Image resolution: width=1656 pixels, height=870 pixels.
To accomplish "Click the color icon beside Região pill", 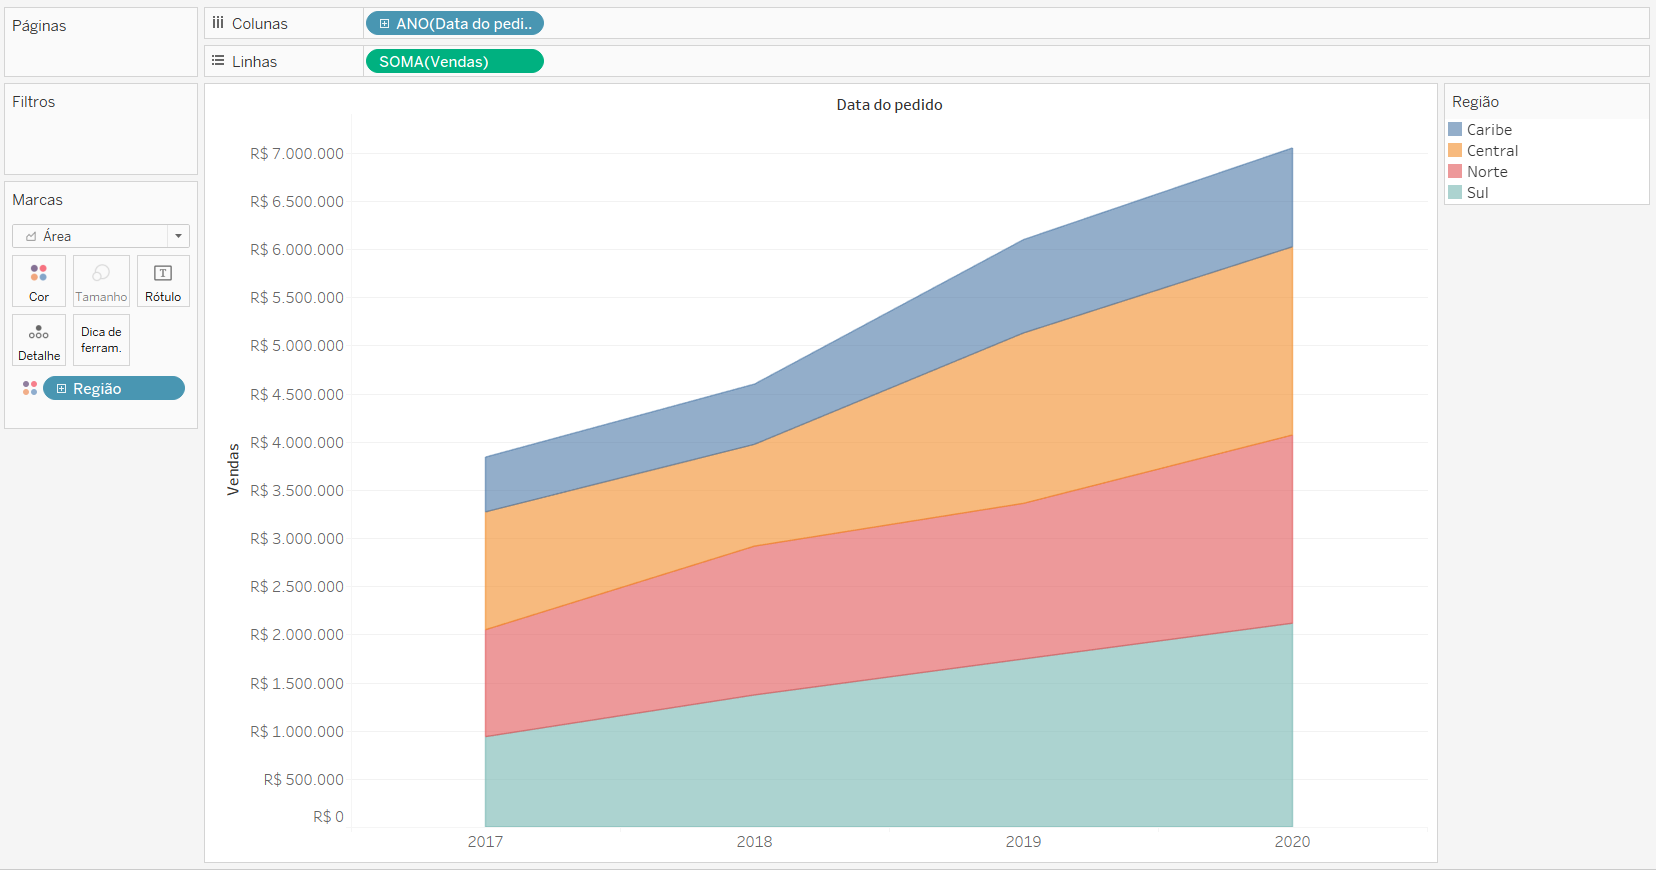I will (30, 388).
